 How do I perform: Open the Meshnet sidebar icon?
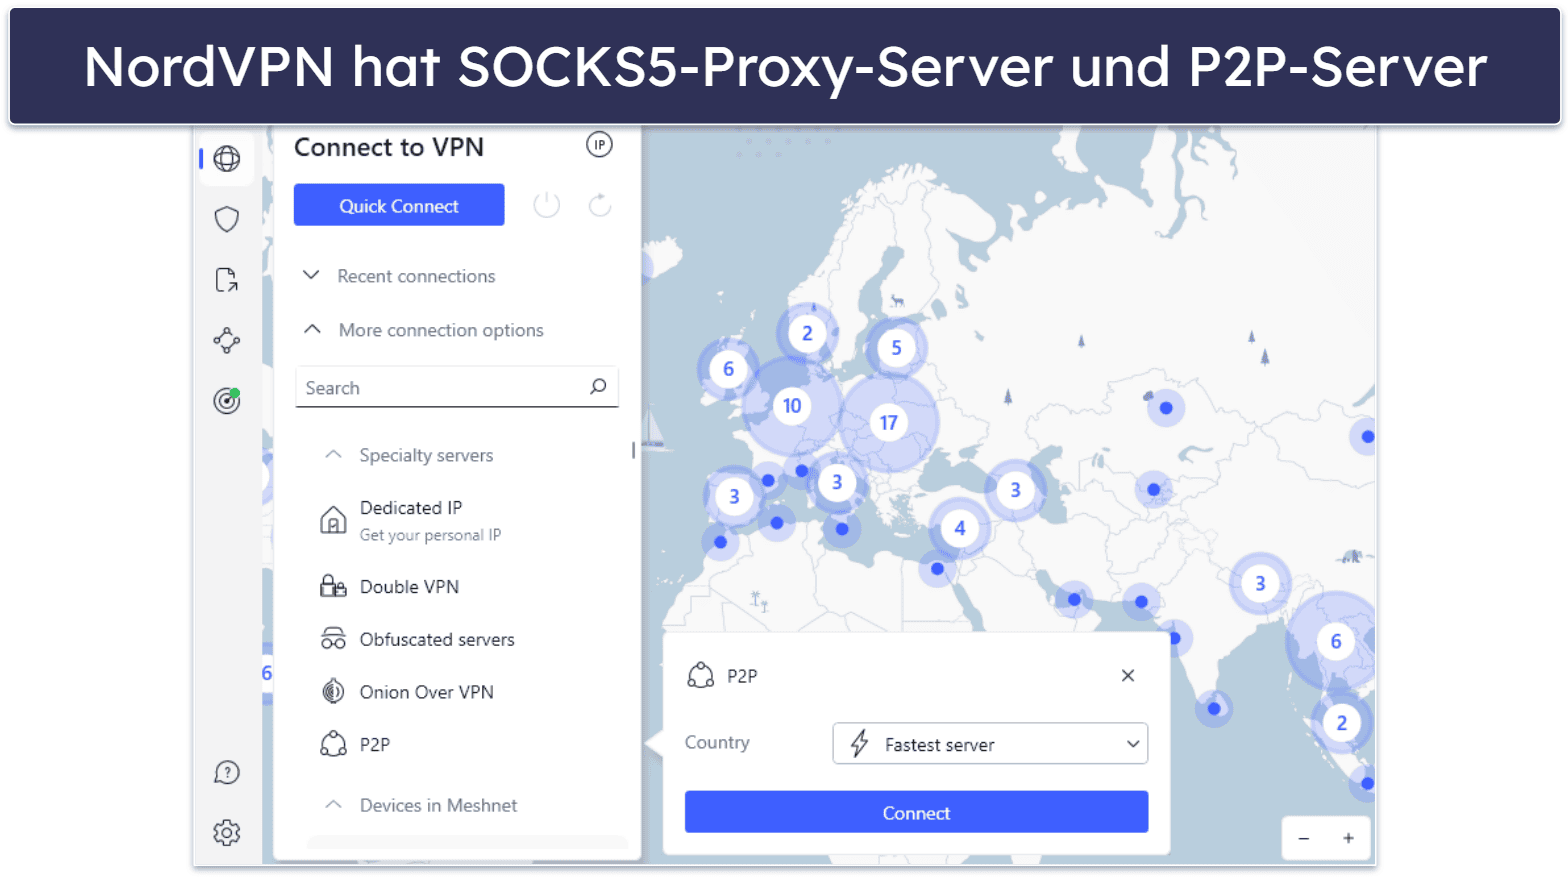(x=227, y=341)
